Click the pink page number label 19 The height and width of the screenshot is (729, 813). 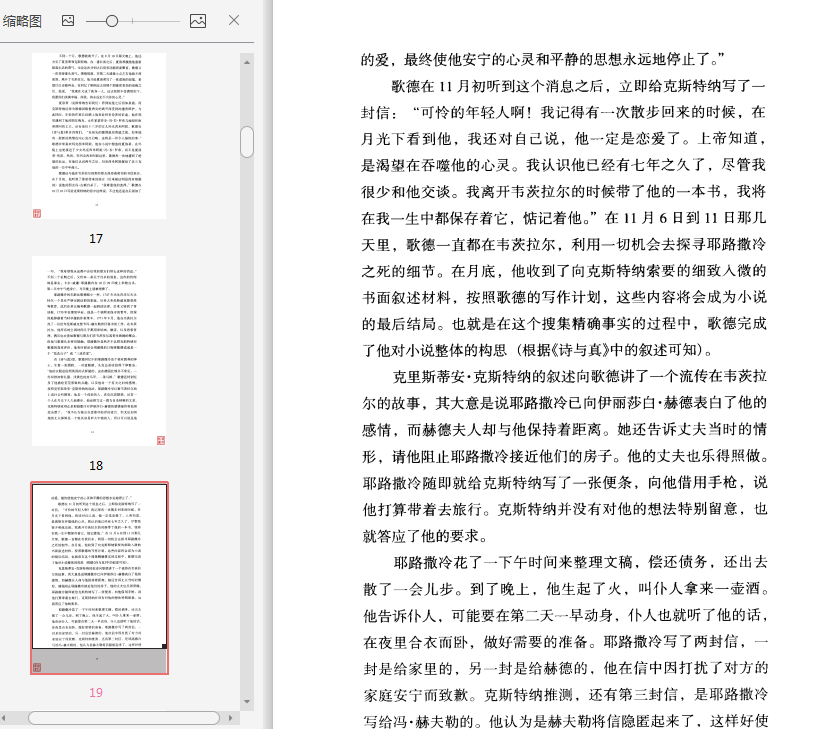(x=96, y=693)
